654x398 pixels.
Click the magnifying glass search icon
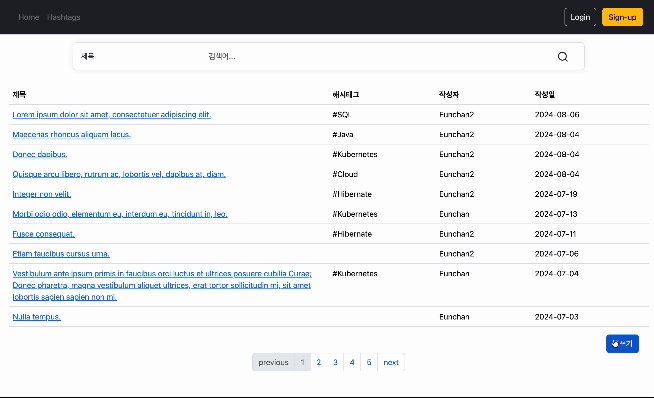coord(563,57)
